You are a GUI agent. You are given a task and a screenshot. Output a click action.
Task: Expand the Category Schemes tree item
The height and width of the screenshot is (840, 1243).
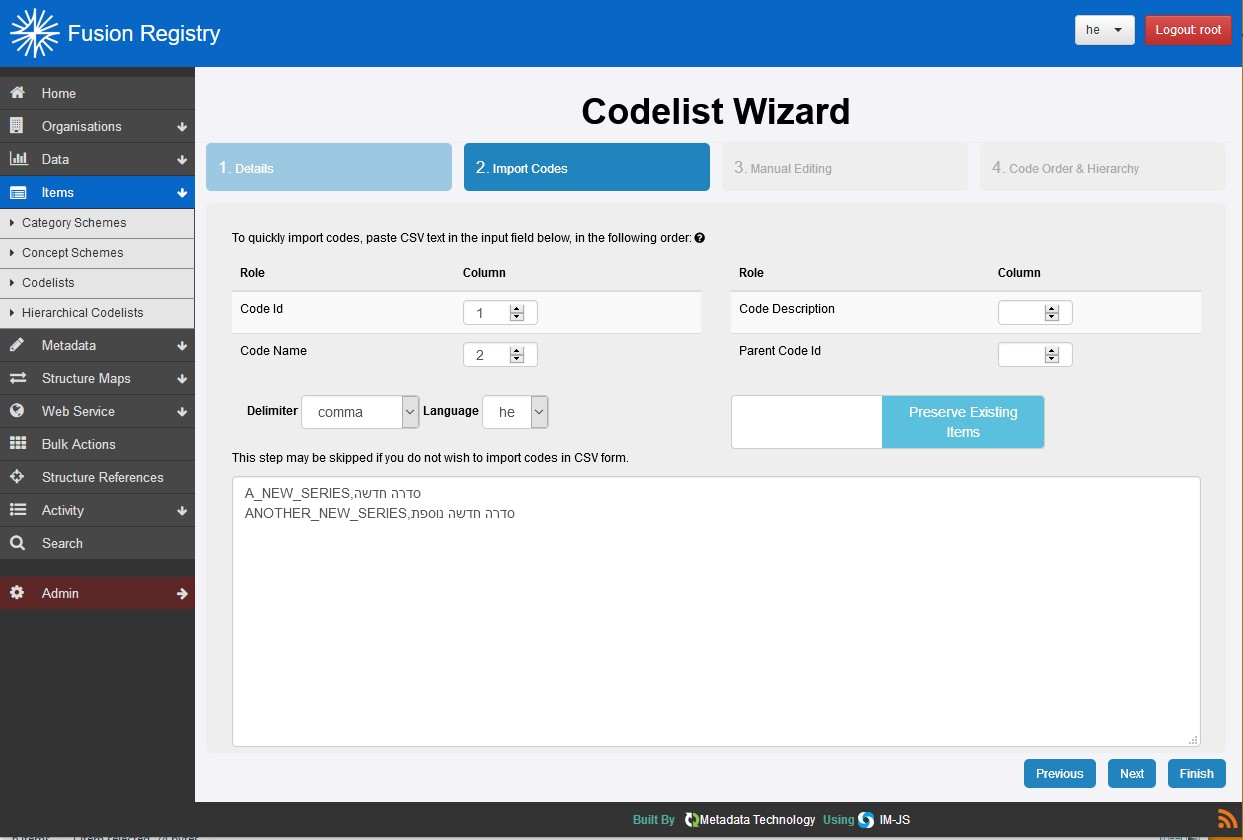tap(12, 223)
